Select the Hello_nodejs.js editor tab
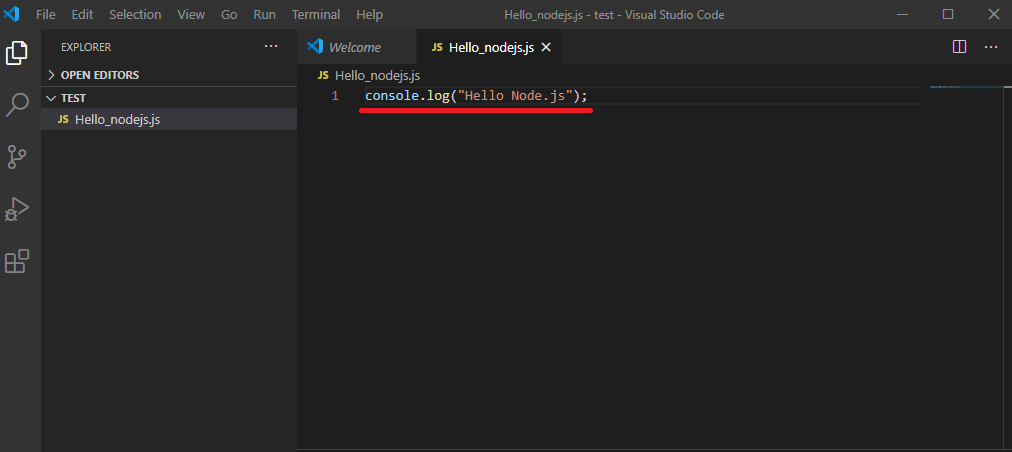The image size is (1012, 452). tap(491, 47)
